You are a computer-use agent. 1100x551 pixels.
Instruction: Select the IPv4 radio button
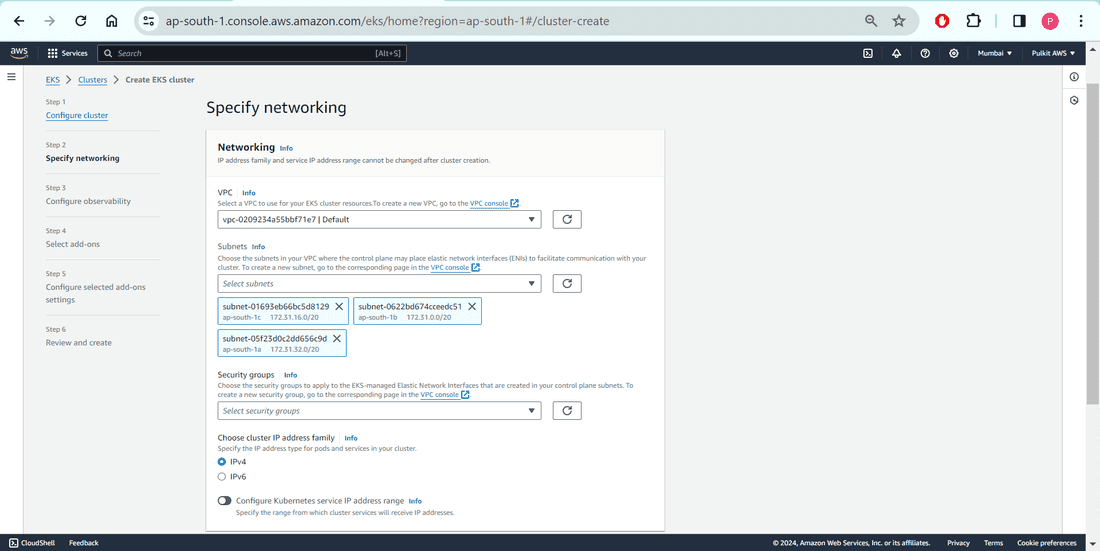tap(222, 462)
